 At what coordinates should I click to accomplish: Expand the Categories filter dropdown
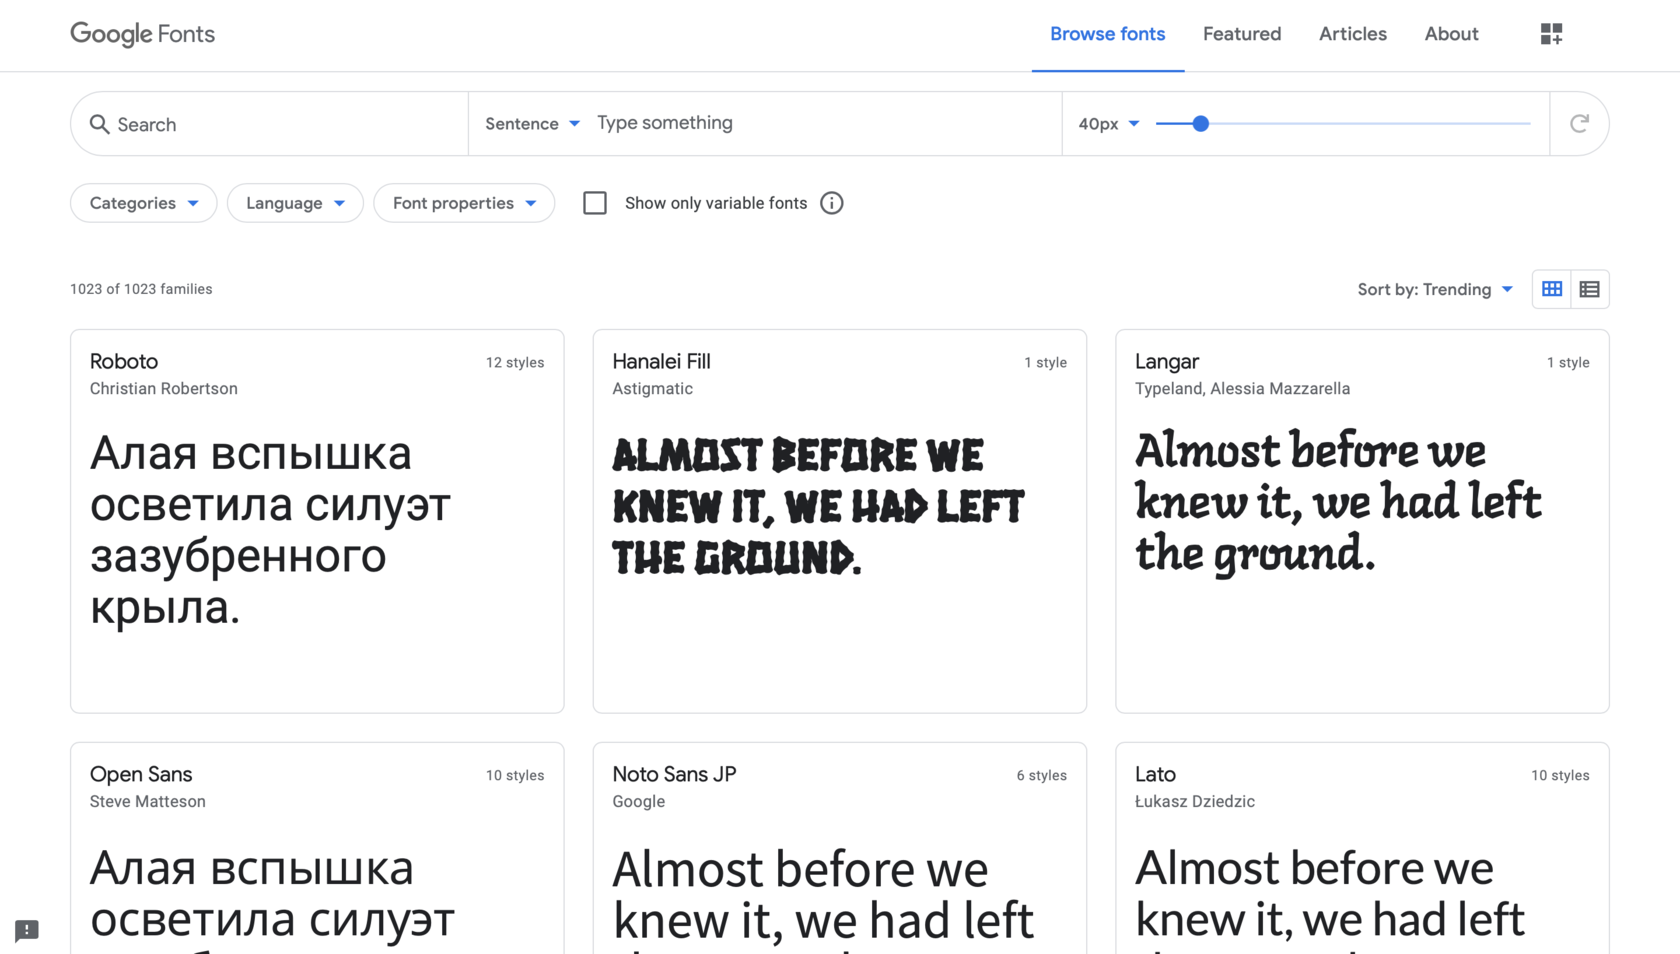(x=143, y=203)
